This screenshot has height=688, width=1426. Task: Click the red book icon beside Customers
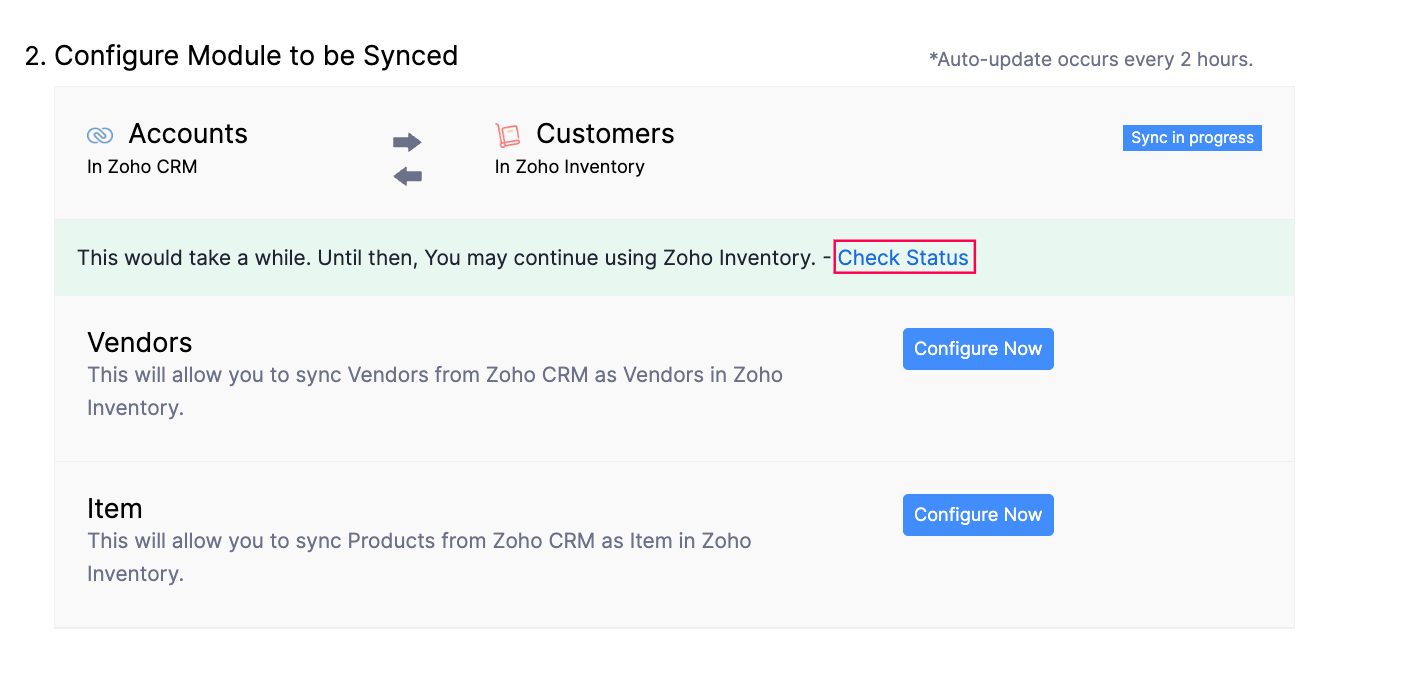click(x=508, y=134)
